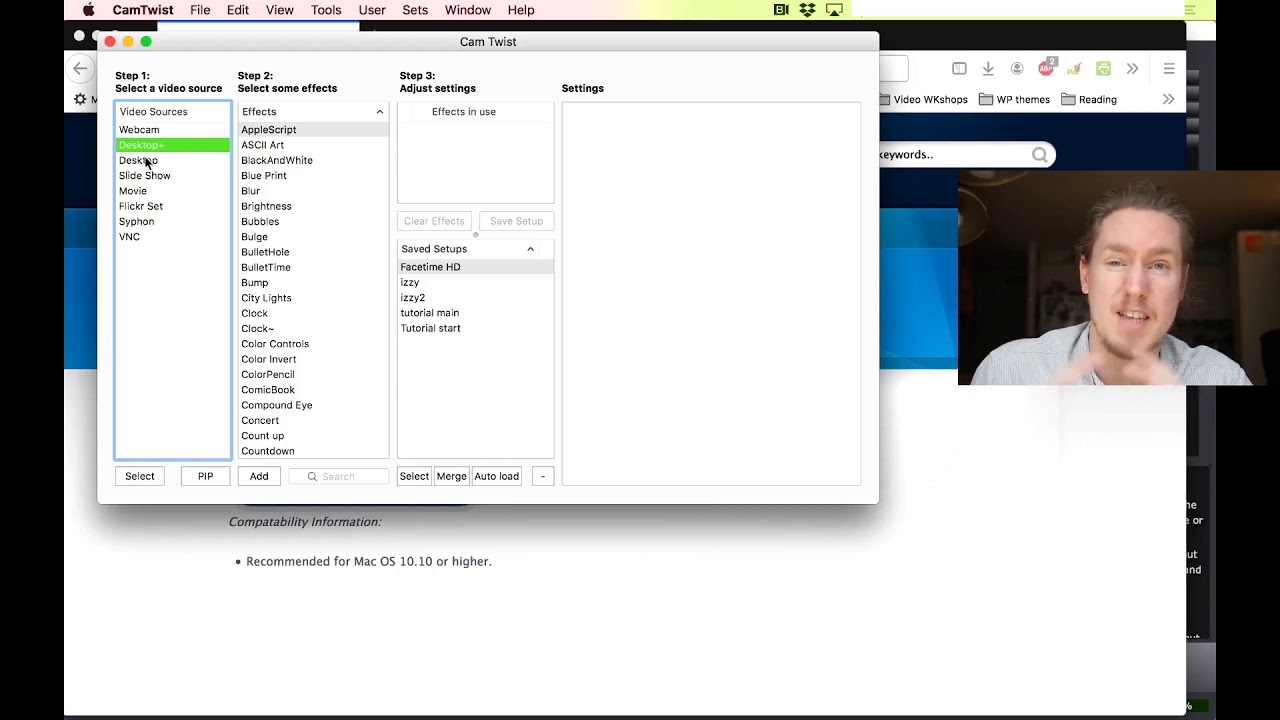
Task: Open the Sets menu
Action: click(x=415, y=10)
